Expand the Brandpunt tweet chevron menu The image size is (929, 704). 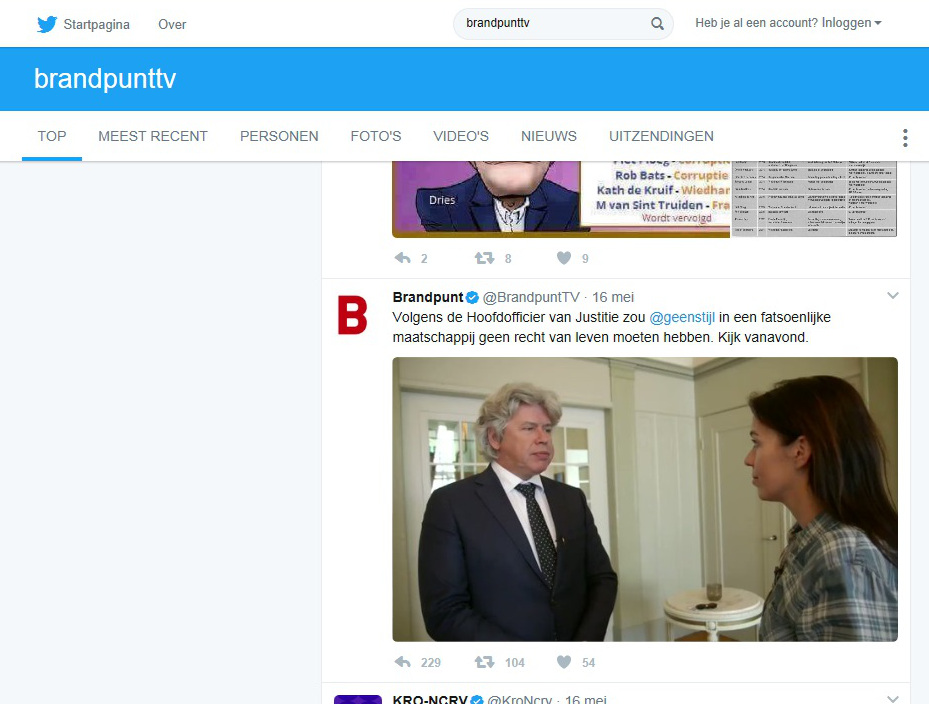pos(893,296)
